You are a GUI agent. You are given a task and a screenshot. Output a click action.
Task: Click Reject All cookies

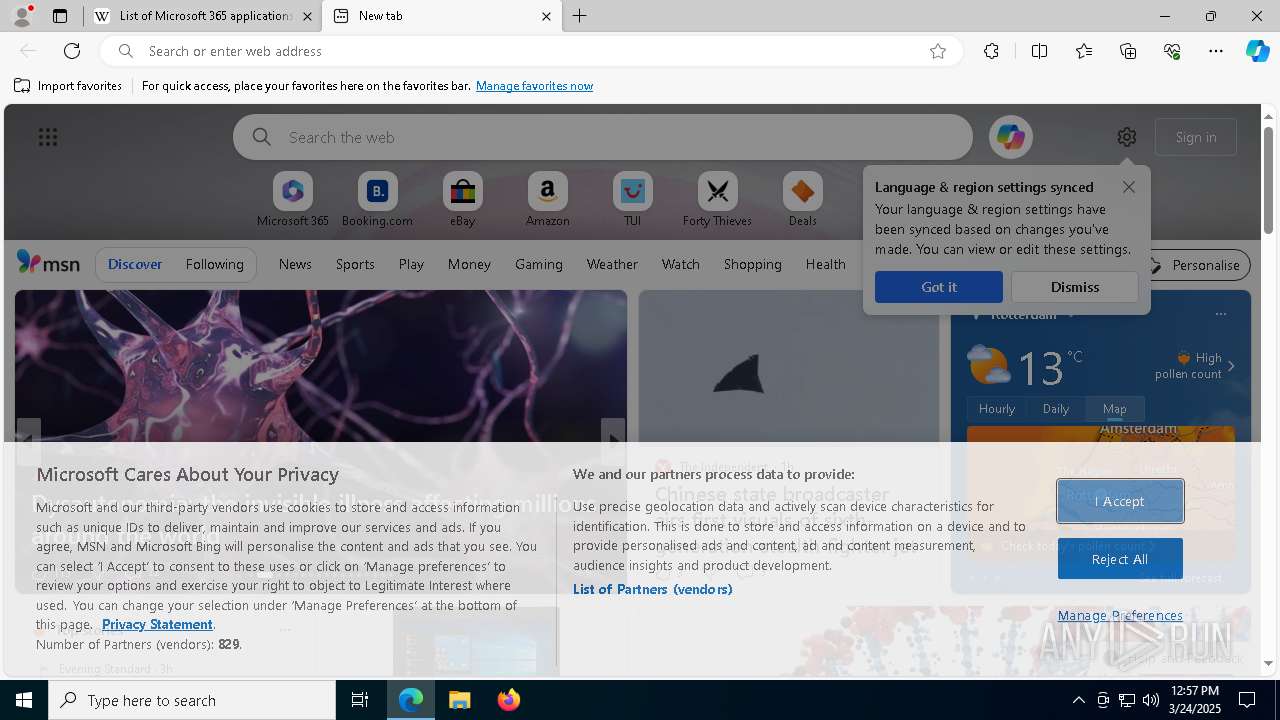[x=1119, y=559]
